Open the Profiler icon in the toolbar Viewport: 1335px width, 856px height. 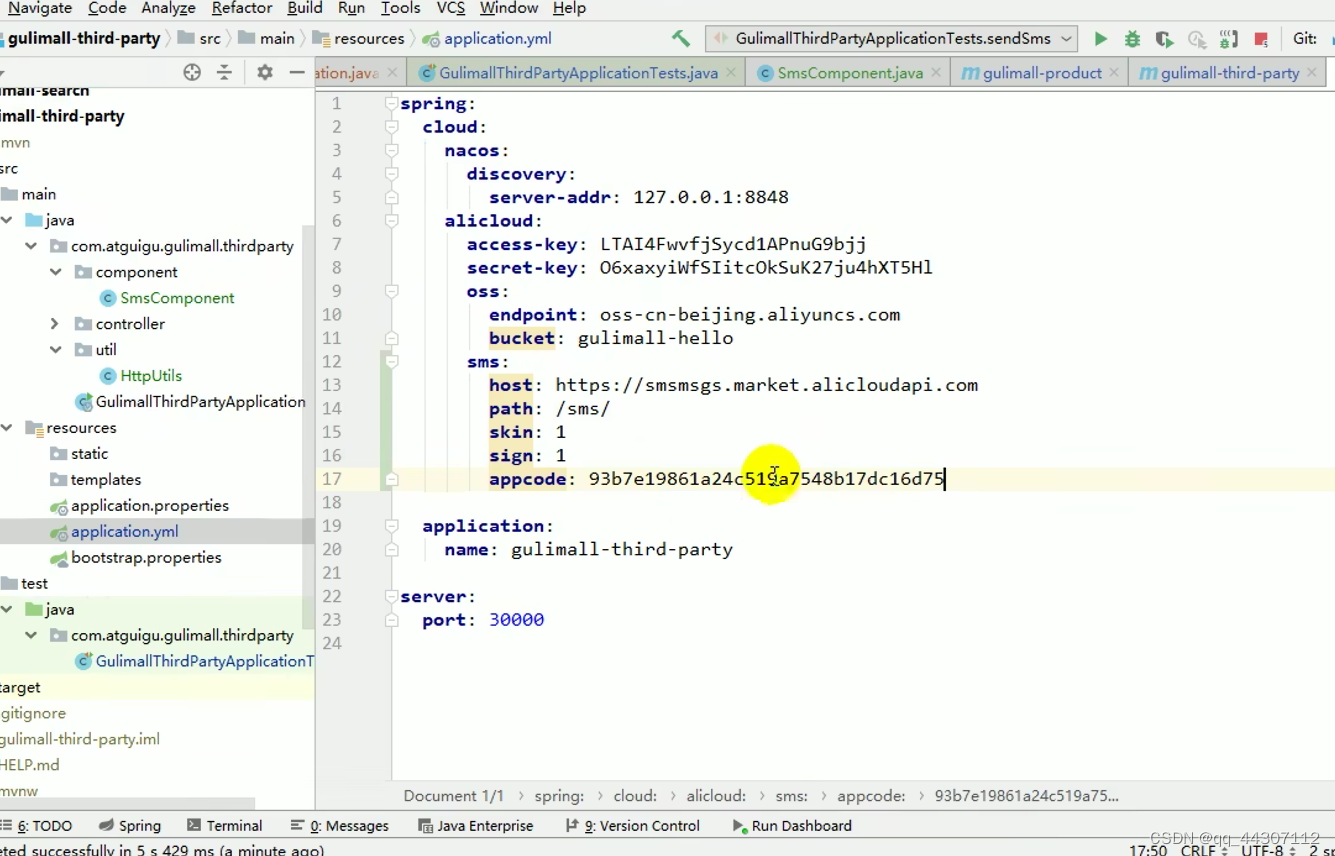coord(1196,38)
